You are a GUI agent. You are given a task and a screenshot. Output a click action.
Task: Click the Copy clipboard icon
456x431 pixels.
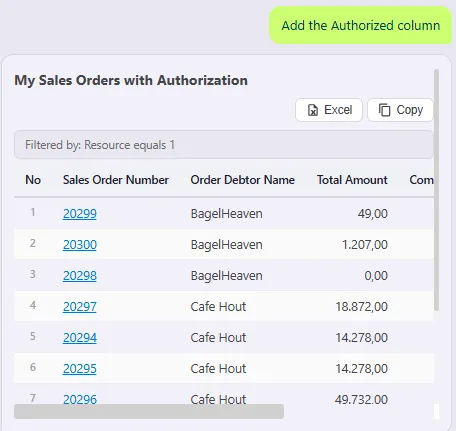(384, 110)
